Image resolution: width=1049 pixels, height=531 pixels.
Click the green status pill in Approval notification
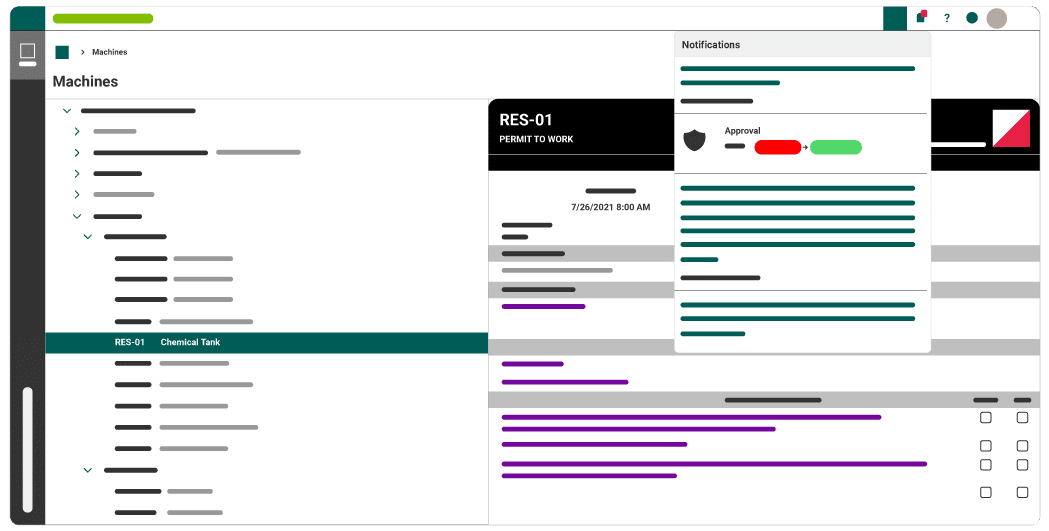835,147
